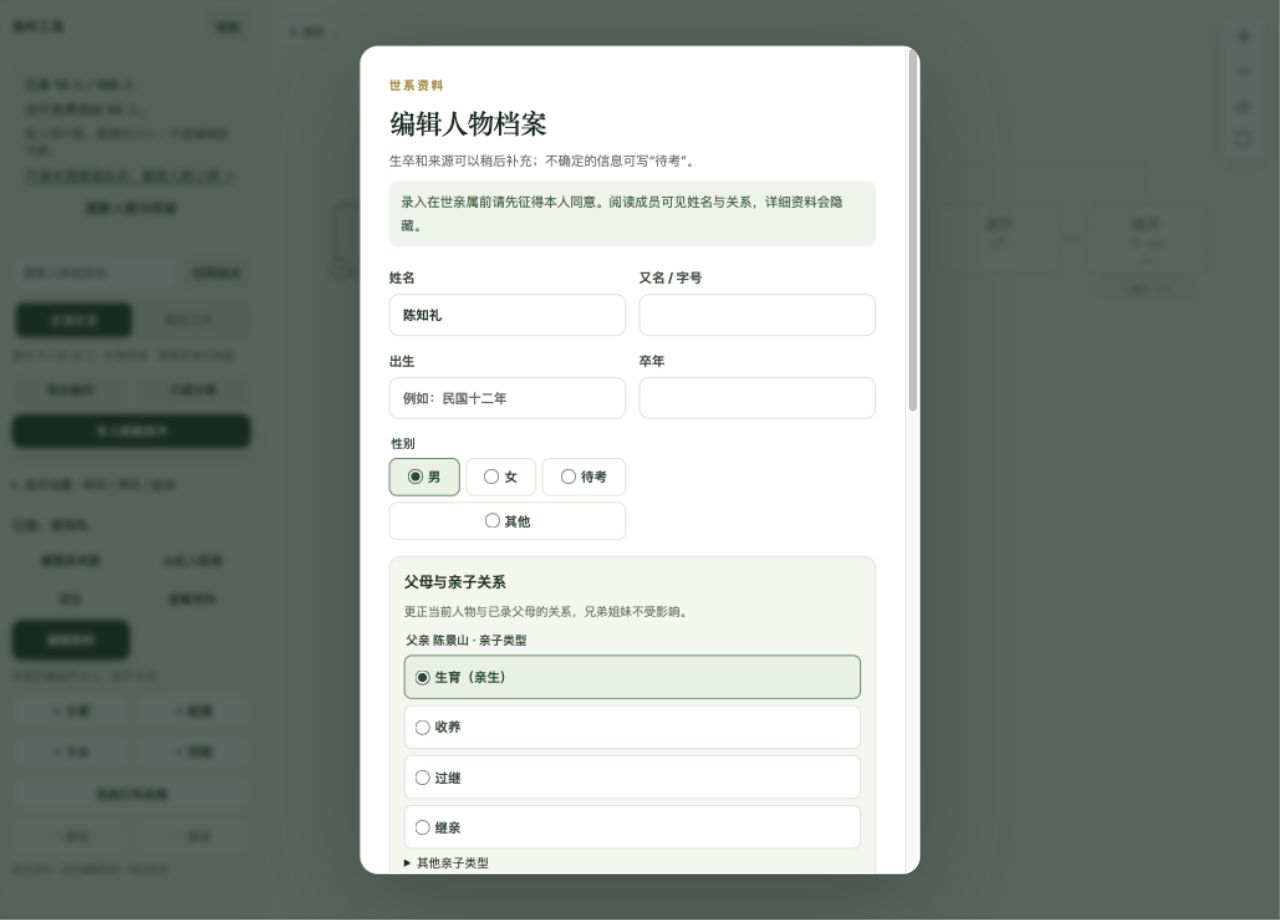Select the 女 gender radio option
The height and width of the screenshot is (920, 1280).
501,477
